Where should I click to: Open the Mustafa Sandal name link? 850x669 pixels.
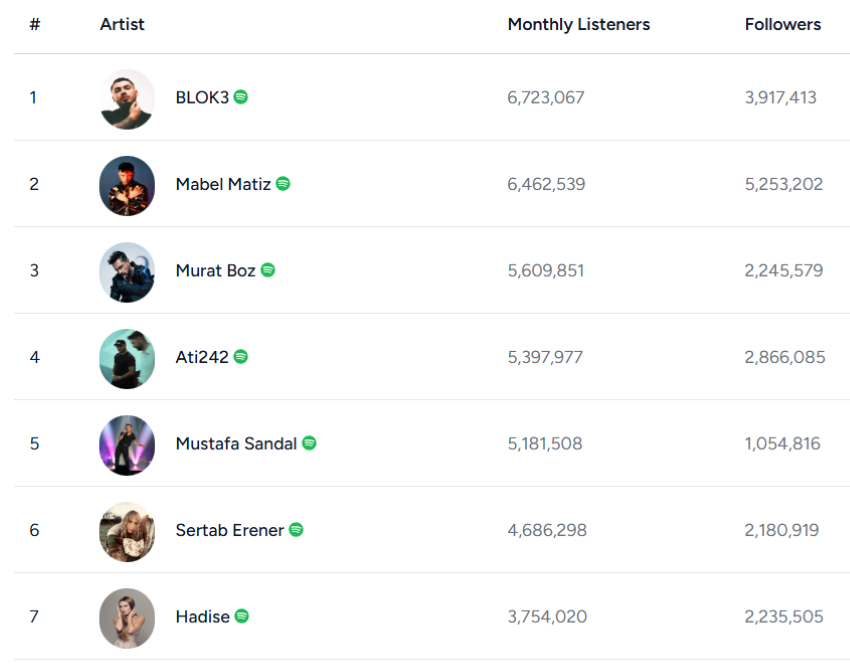pos(236,443)
